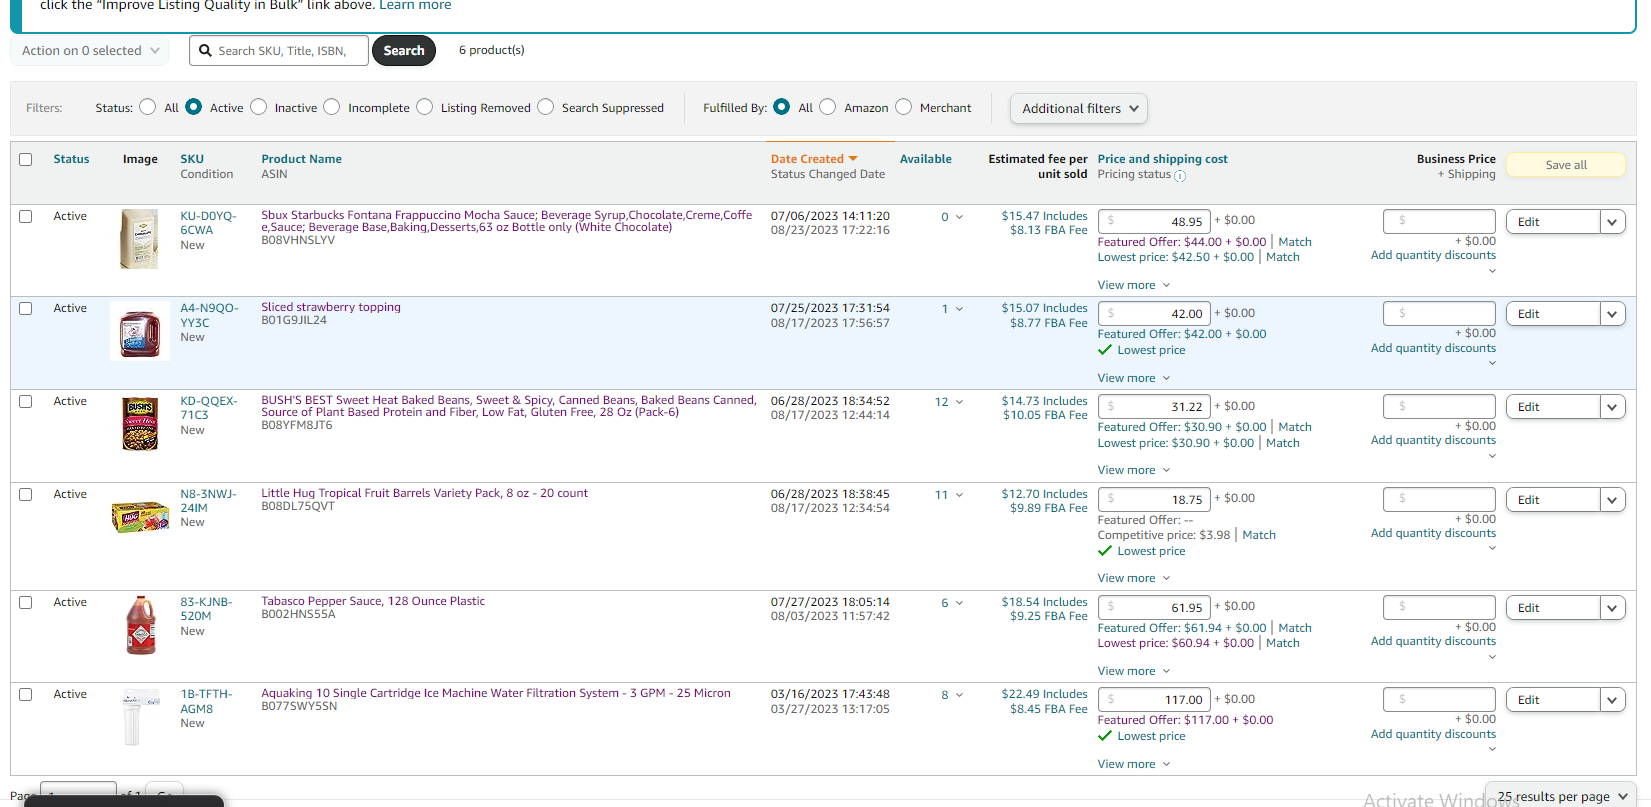Choose the Listing Removed status filter
The image size is (1651, 807).
[x=425, y=107]
